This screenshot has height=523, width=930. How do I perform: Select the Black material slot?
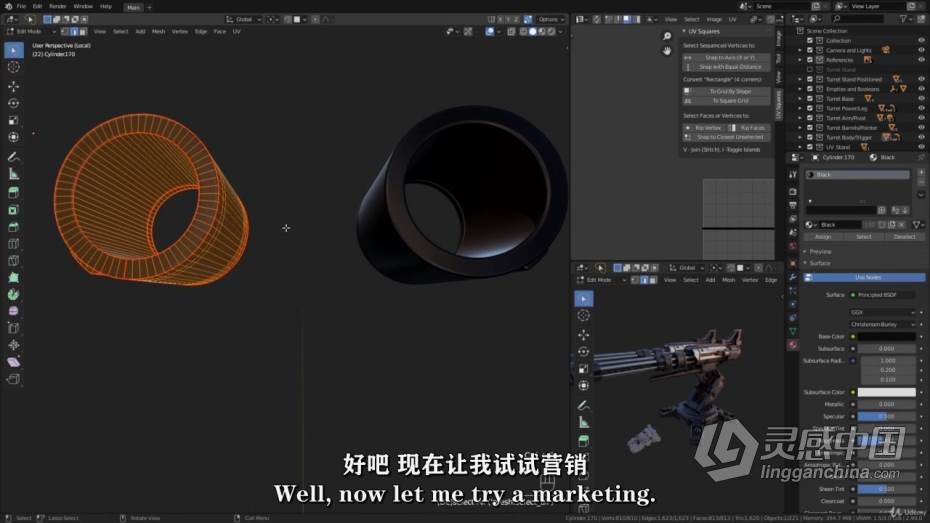[858, 175]
